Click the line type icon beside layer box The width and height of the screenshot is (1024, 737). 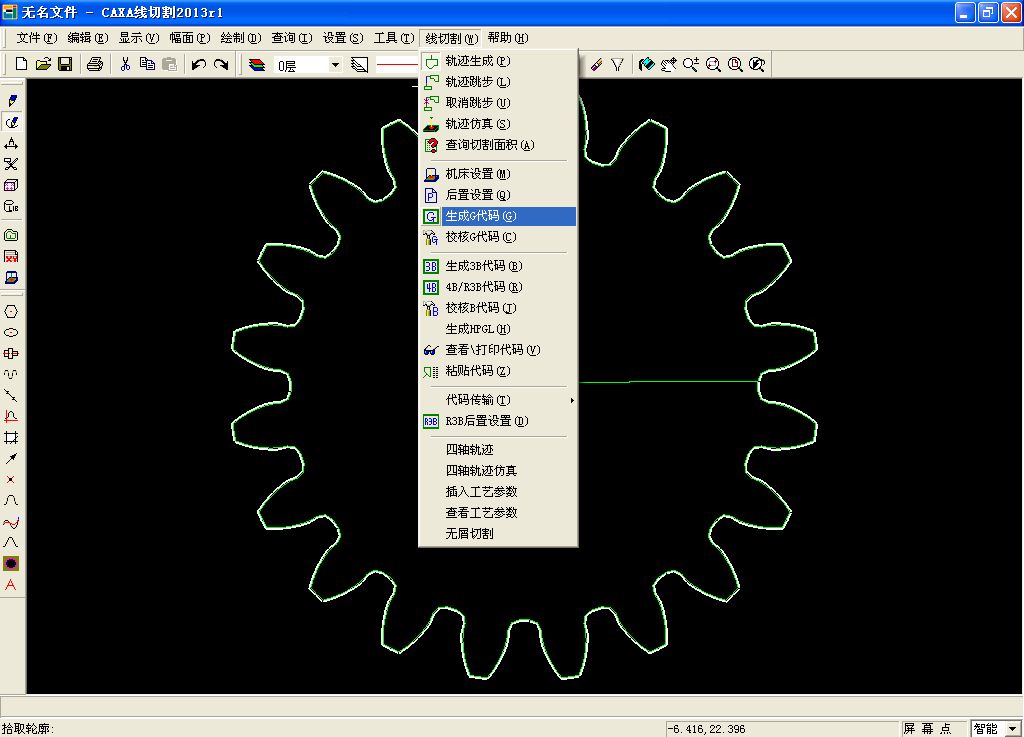359,65
